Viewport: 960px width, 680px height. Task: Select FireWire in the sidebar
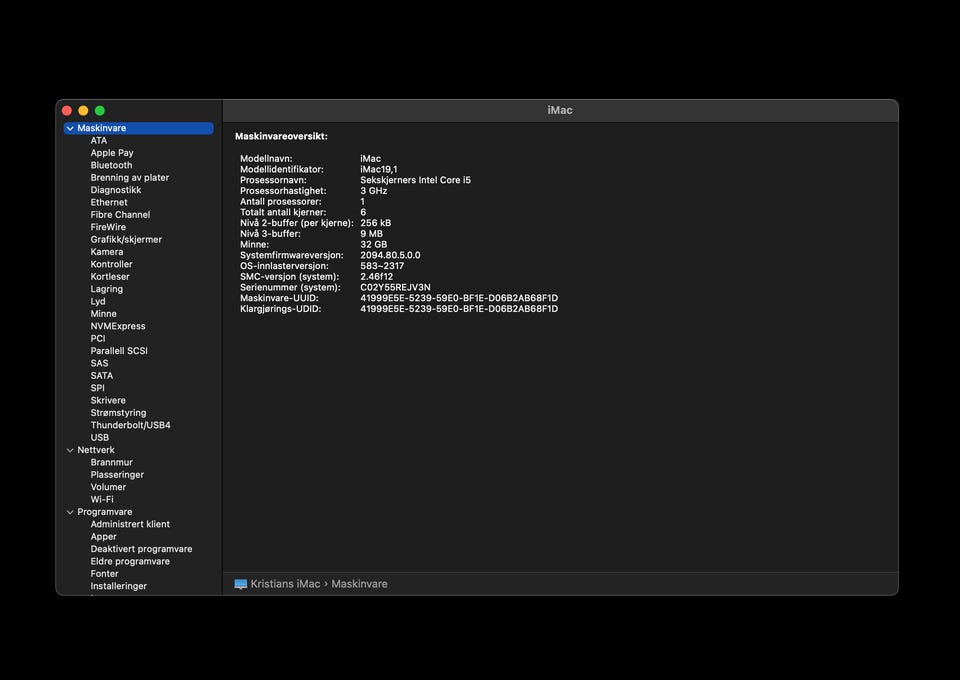108,227
